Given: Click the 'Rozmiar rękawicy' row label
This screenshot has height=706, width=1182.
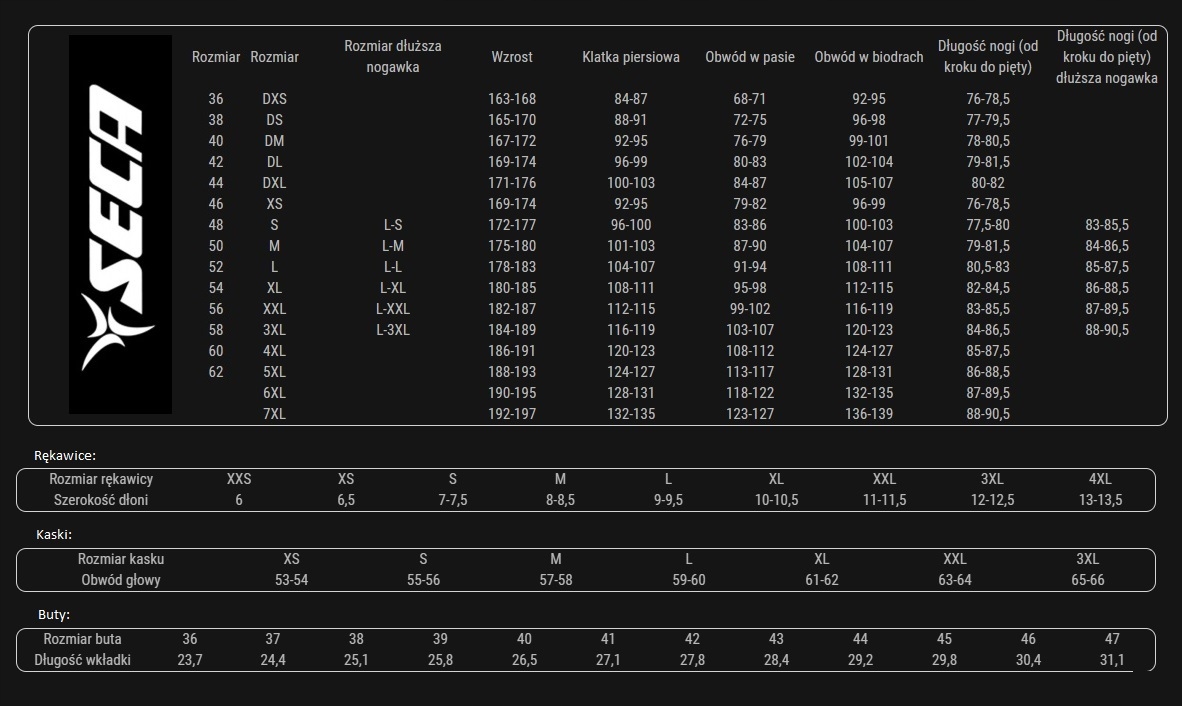Looking at the screenshot, I should [101, 478].
